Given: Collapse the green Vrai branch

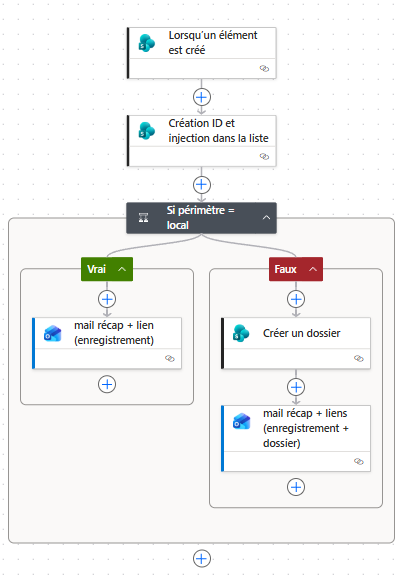Looking at the screenshot, I should point(122,269).
